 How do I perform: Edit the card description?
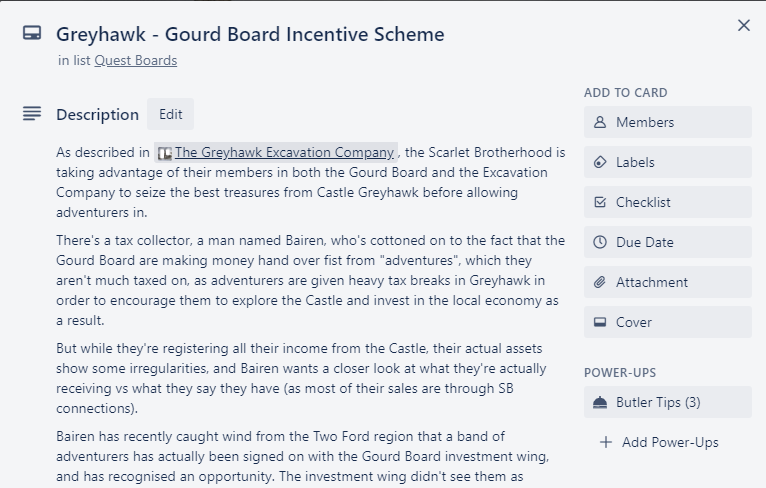click(x=170, y=114)
